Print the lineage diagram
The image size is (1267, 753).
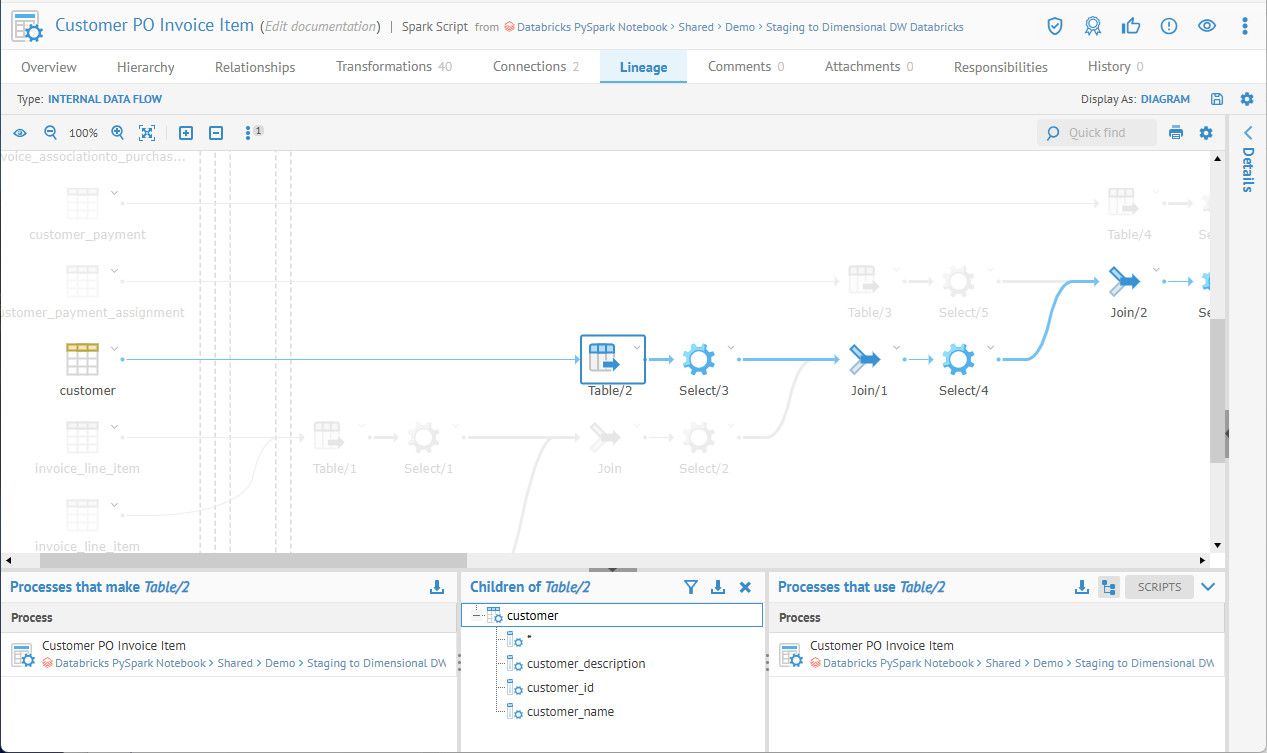(x=1176, y=133)
